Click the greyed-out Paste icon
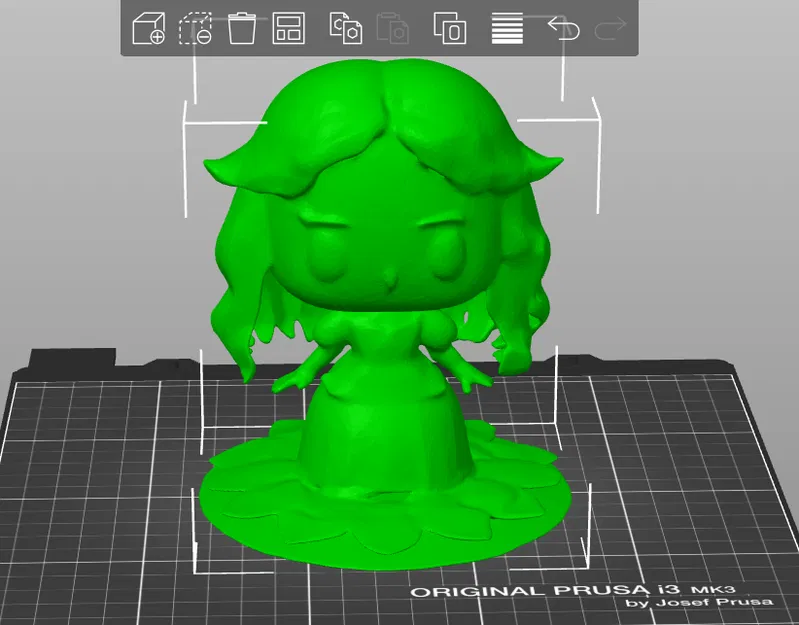 [392, 29]
